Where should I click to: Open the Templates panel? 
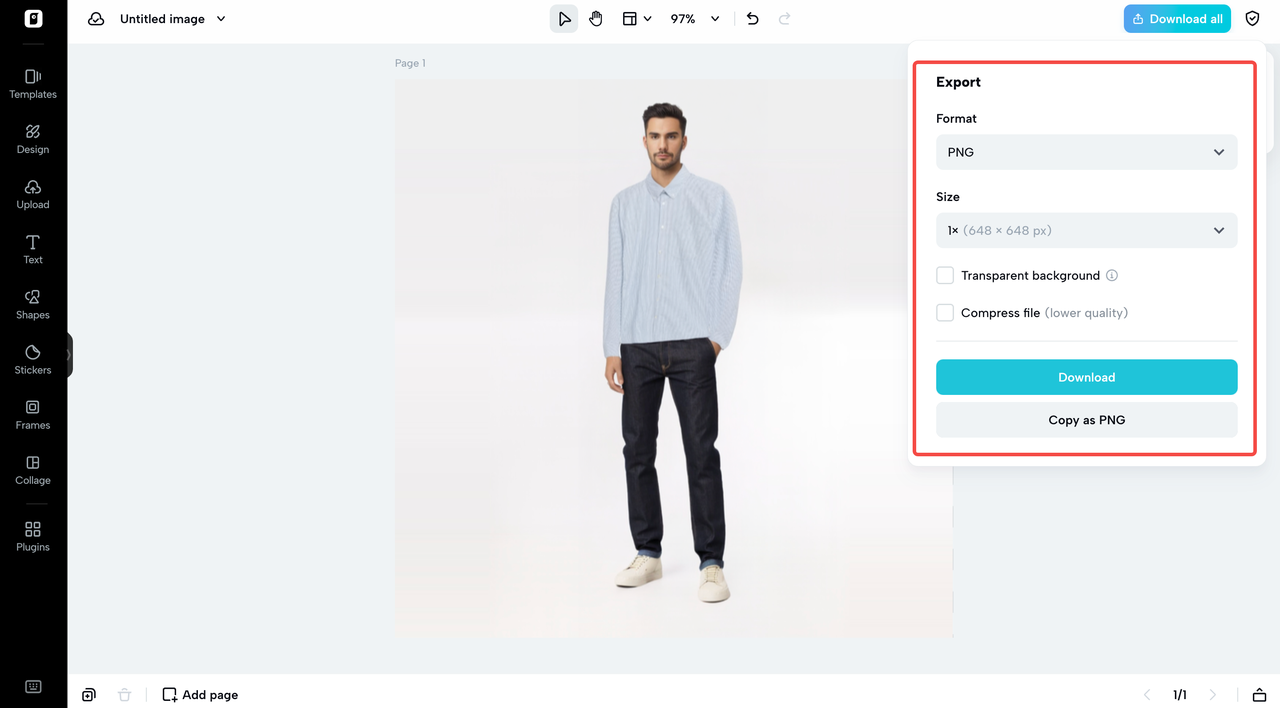pyautogui.click(x=32, y=82)
